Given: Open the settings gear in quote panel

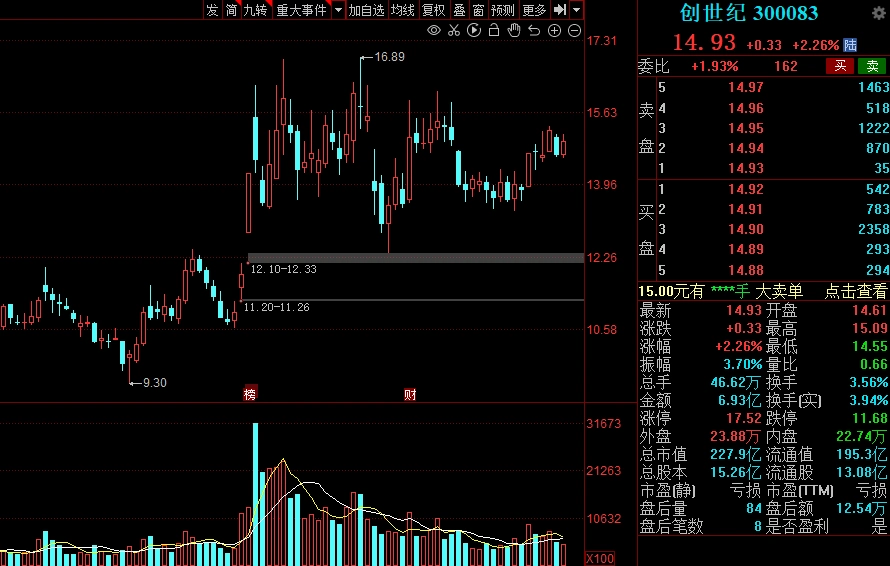Looking at the screenshot, I should (879, 13).
